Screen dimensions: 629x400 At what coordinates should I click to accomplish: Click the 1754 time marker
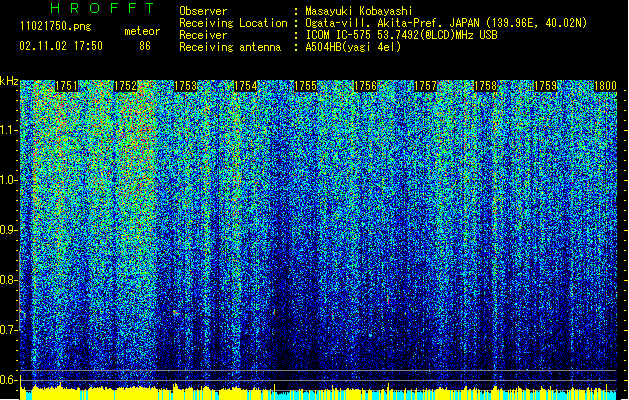[246, 86]
